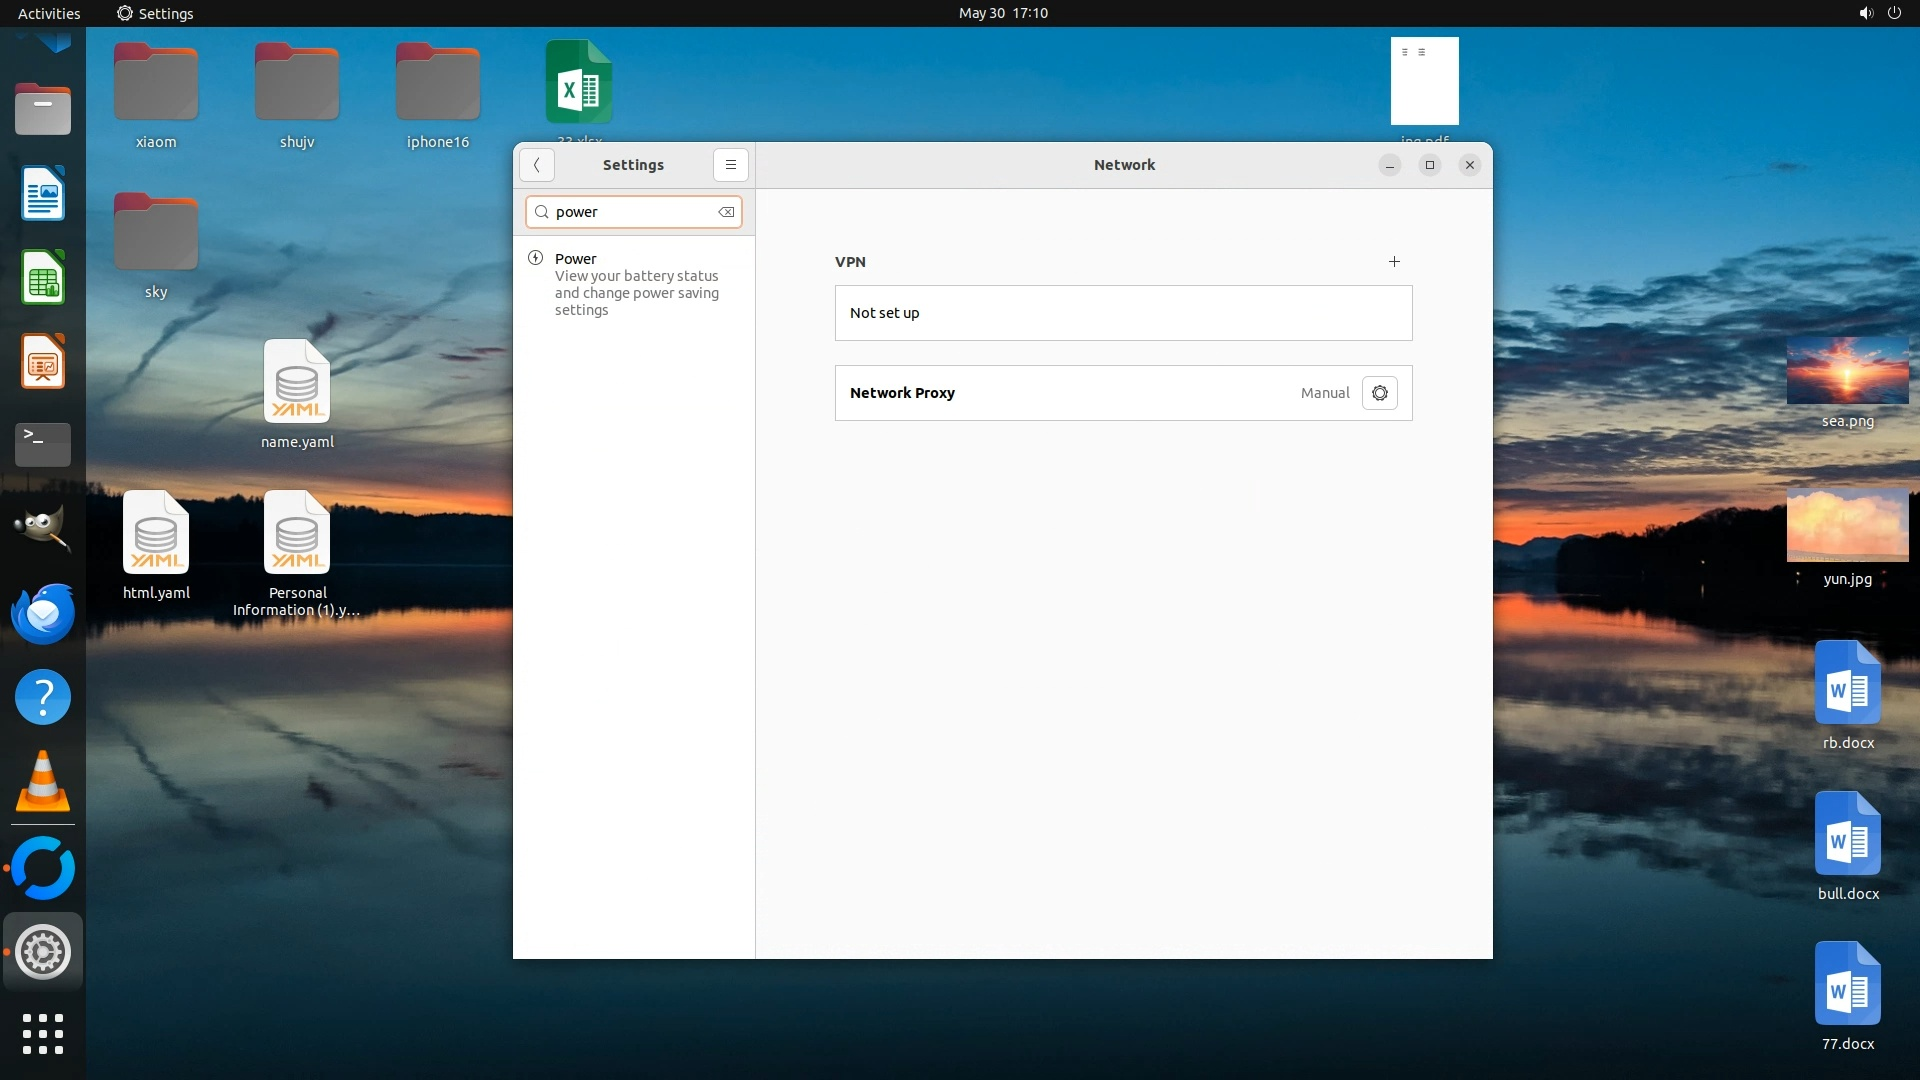1920x1080 pixels.
Task: Launch VLC media player from dock
Action: (43, 781)
